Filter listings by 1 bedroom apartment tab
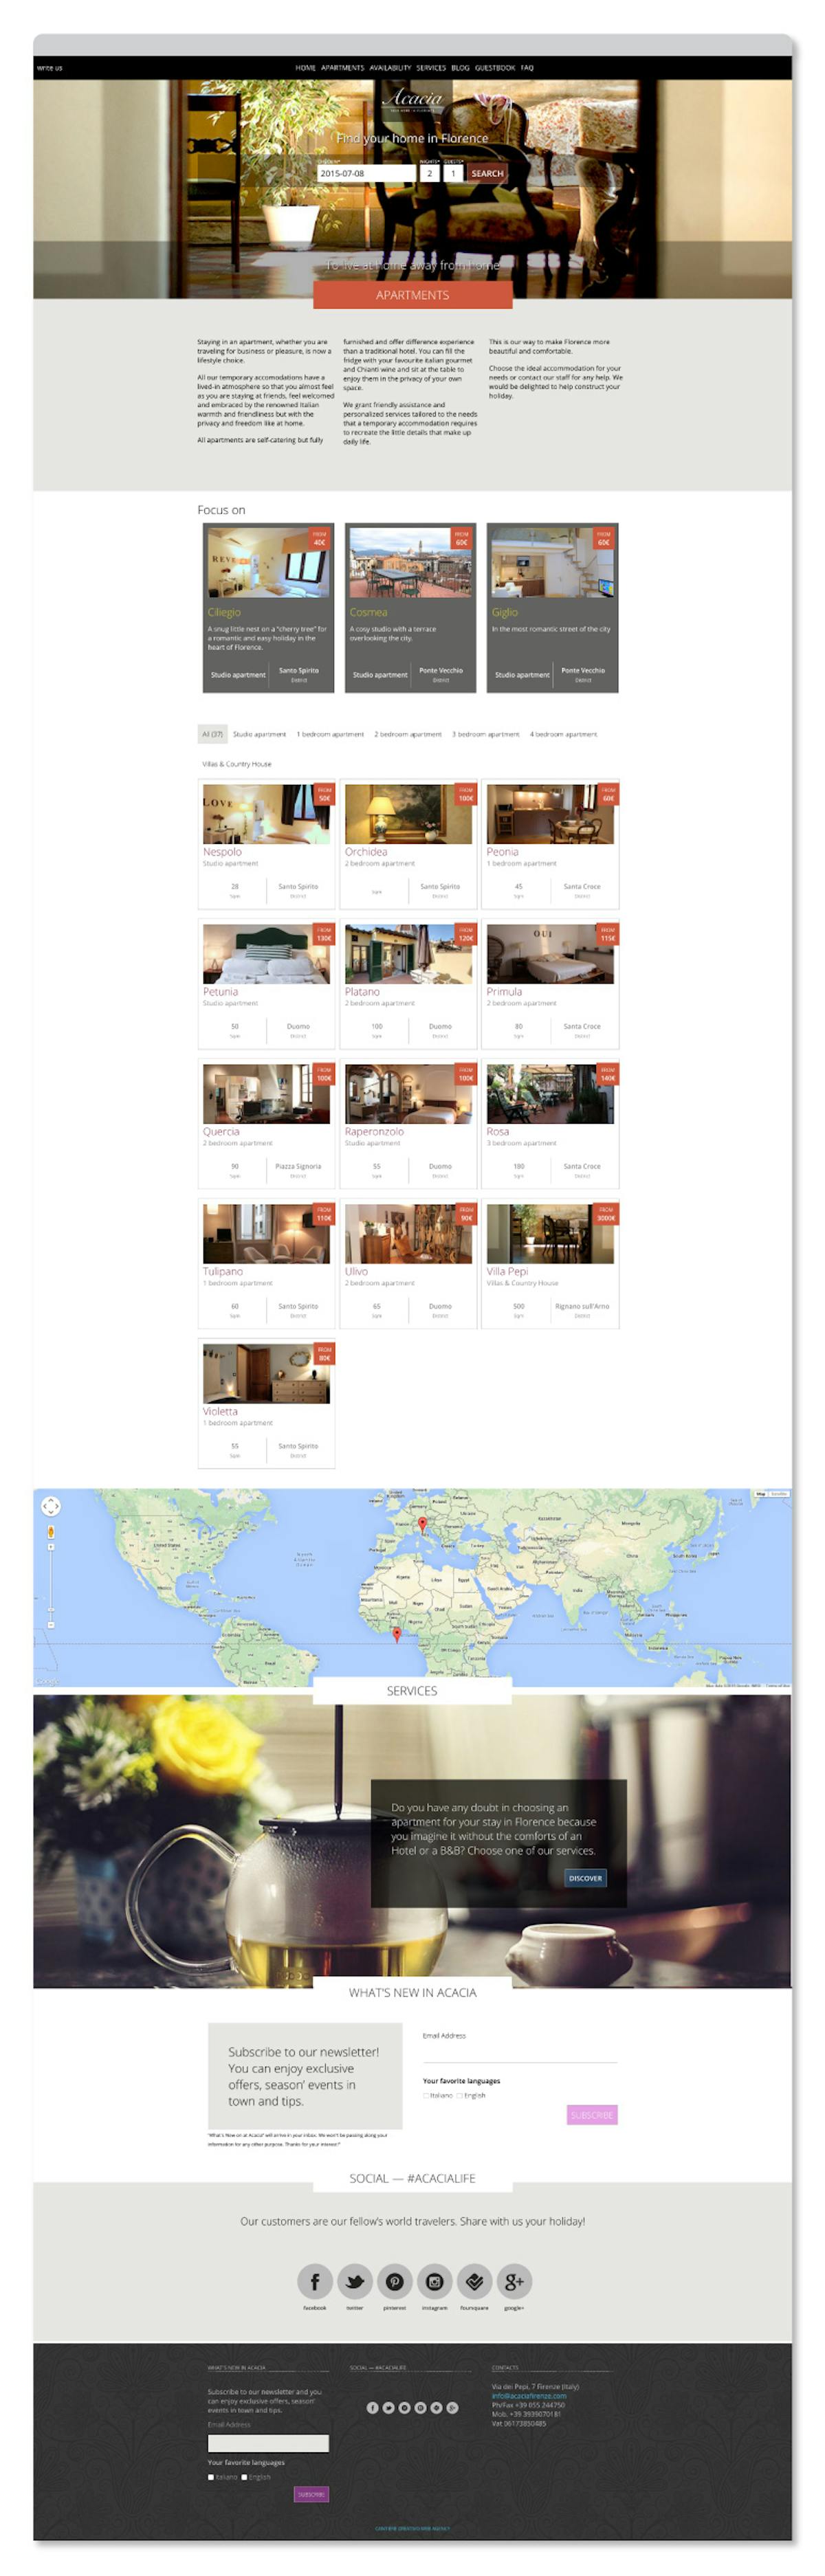825x2576 pixels. pos(330,734)
